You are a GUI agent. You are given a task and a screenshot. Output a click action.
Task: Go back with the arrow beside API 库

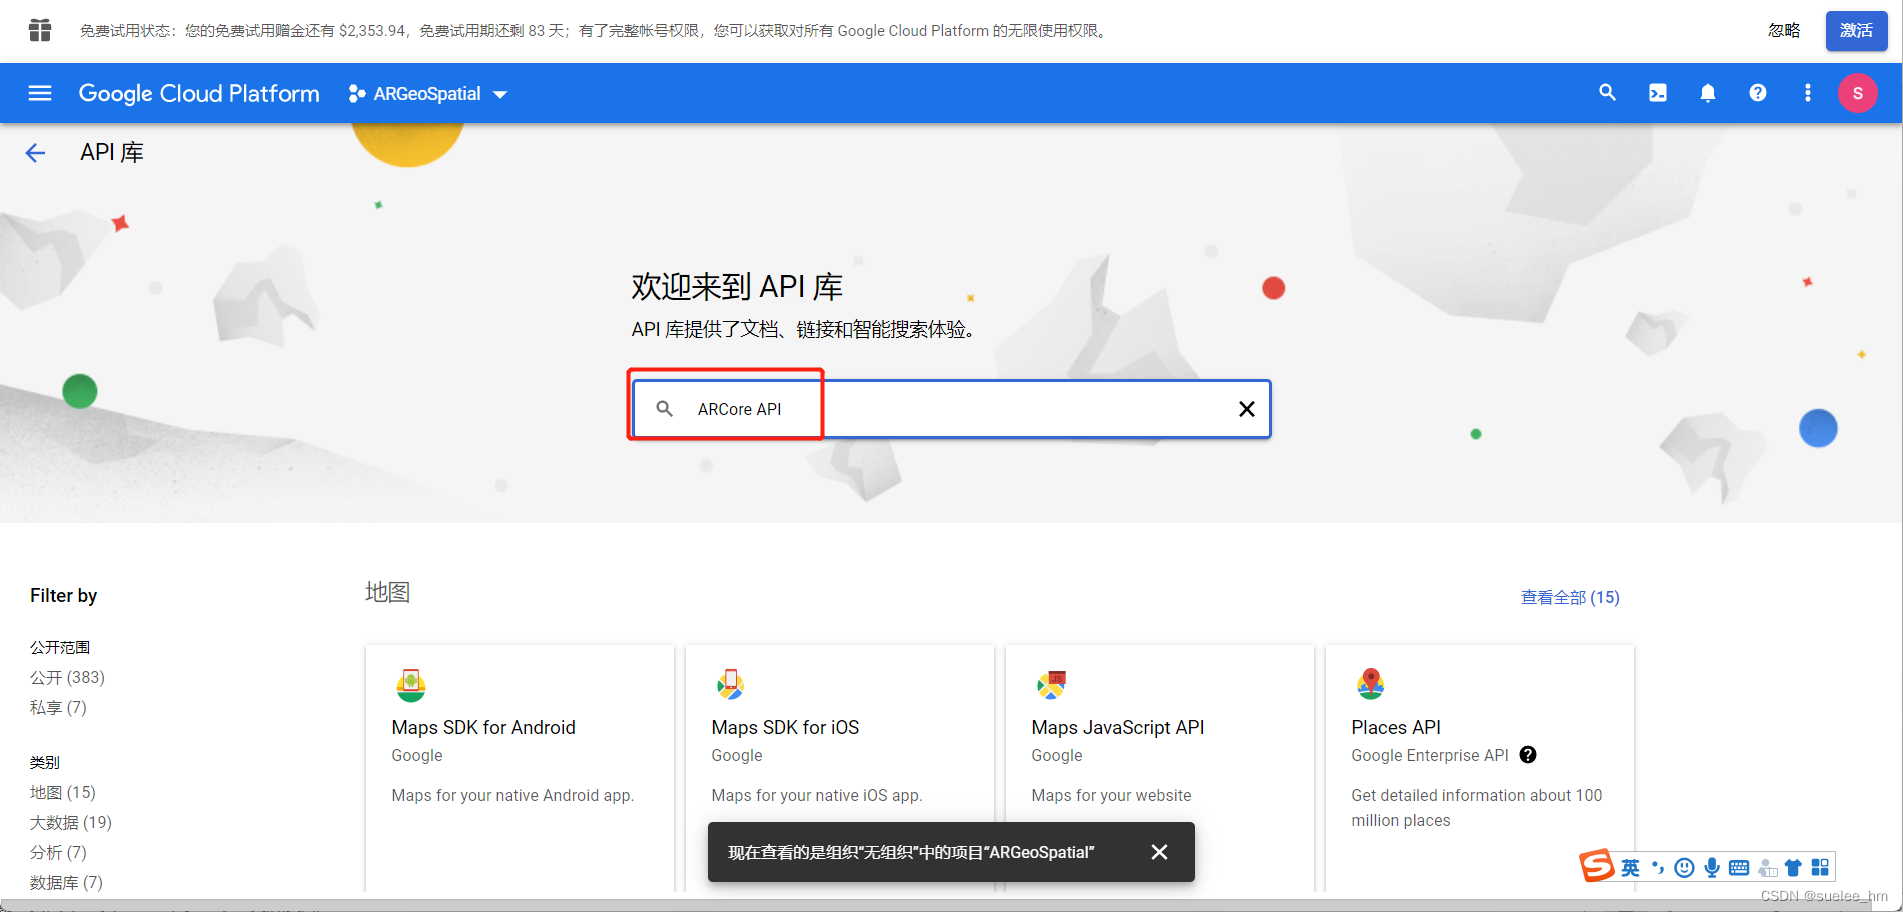(35, 152)
